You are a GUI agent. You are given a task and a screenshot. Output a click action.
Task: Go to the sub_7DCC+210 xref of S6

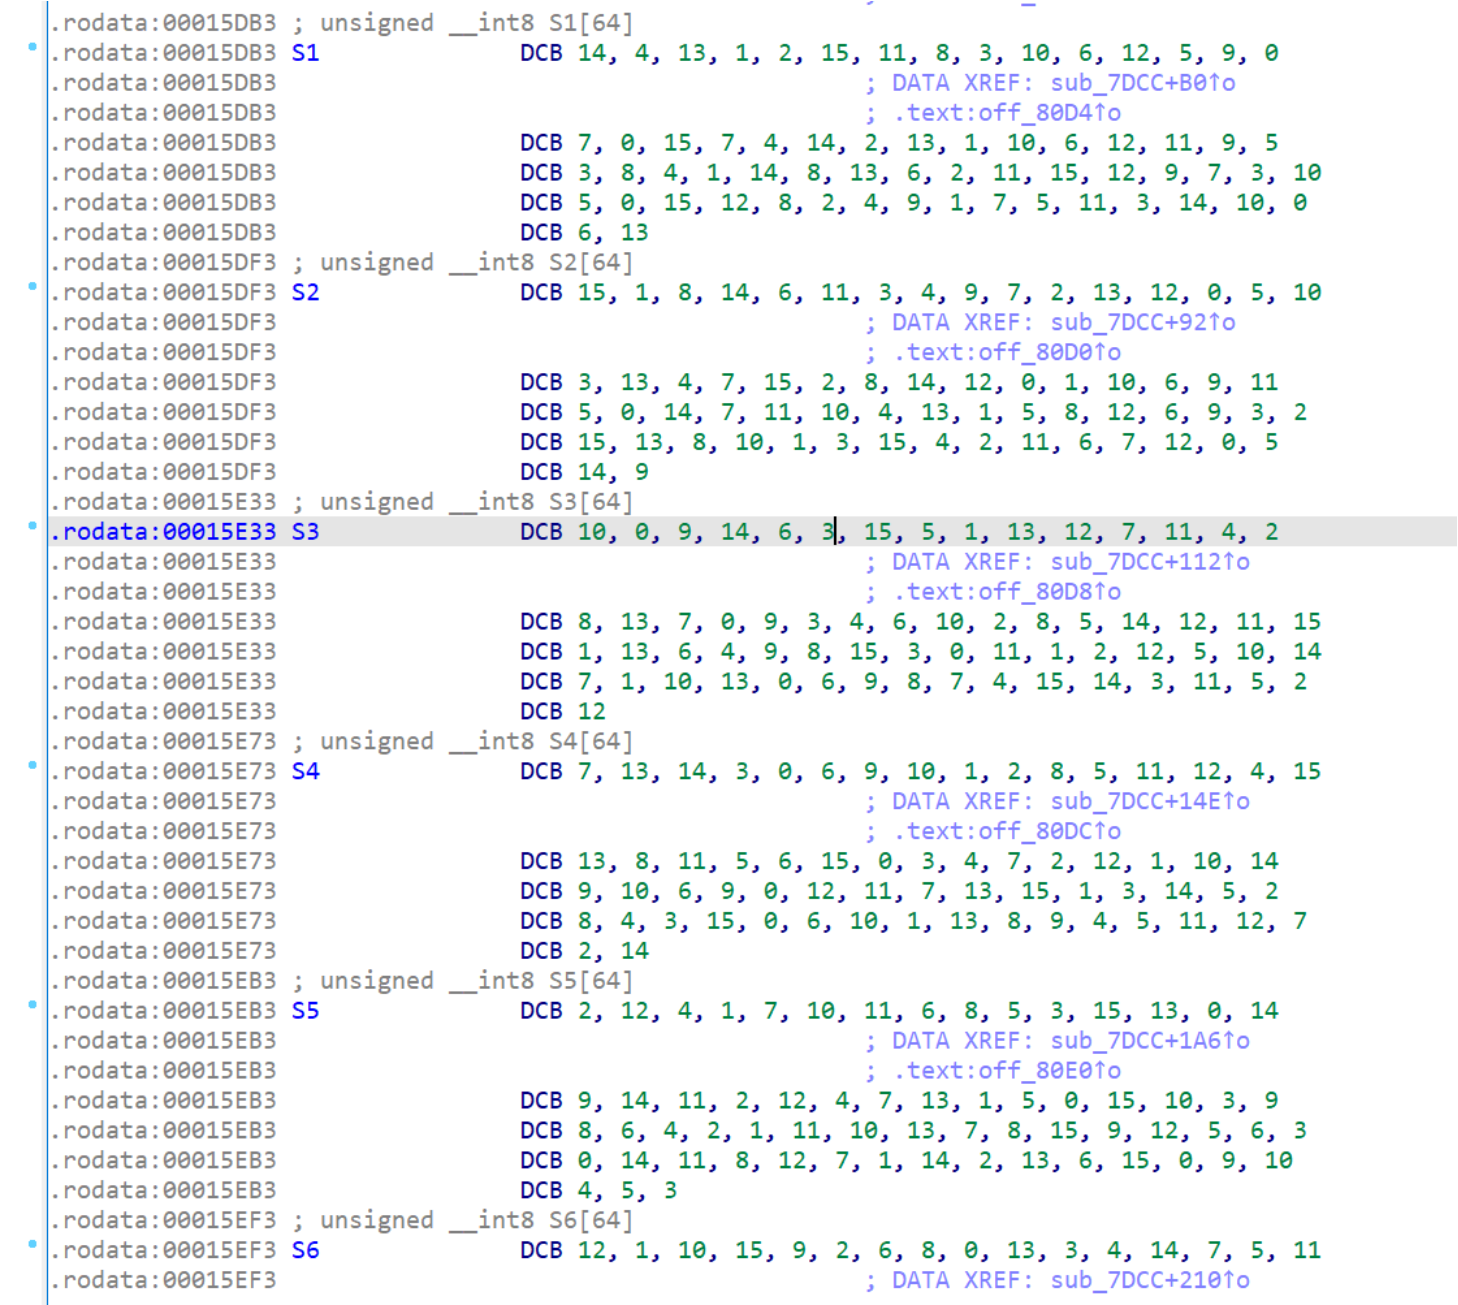(x=1149, y=1281)
